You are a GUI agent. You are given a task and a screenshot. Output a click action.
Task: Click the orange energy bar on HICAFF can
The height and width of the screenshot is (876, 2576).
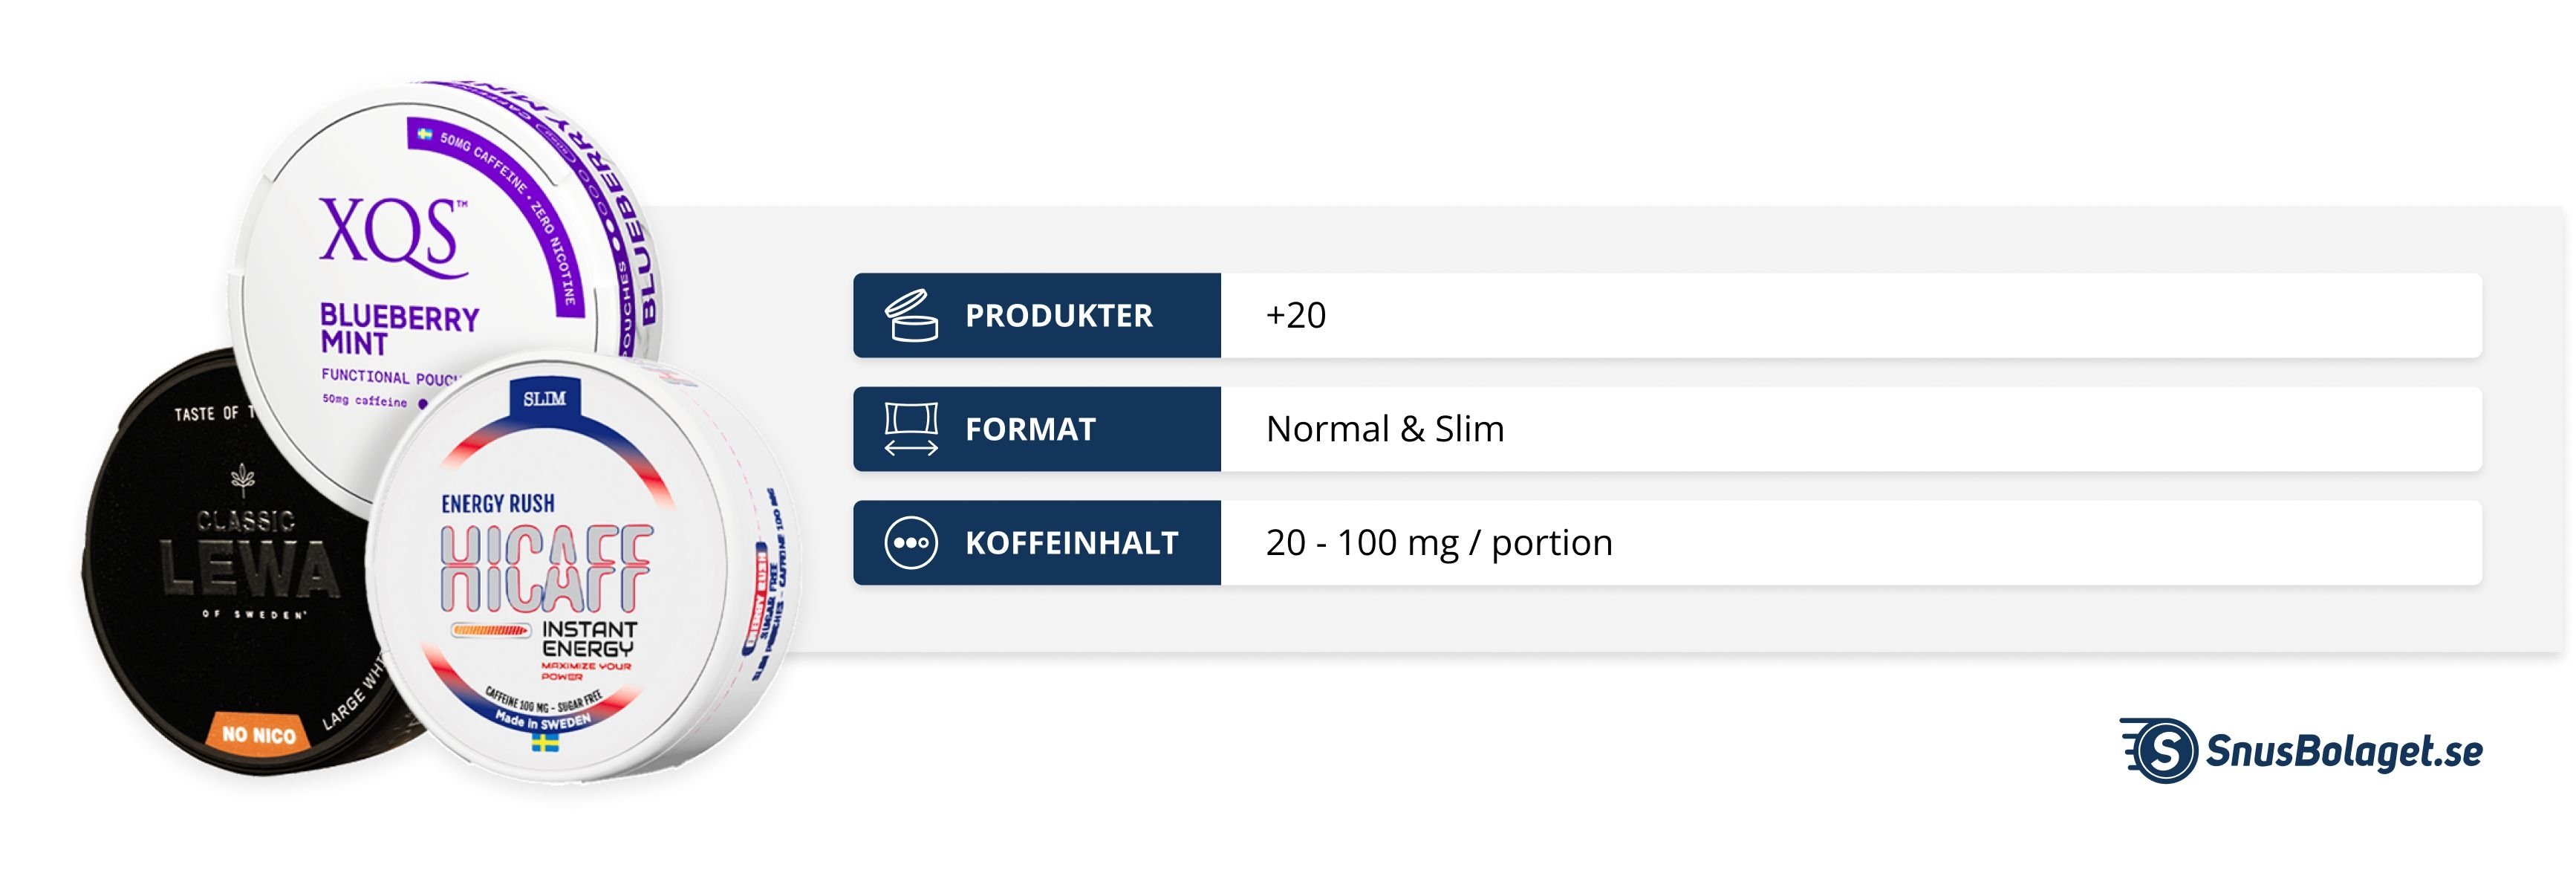tap(490, 630)
